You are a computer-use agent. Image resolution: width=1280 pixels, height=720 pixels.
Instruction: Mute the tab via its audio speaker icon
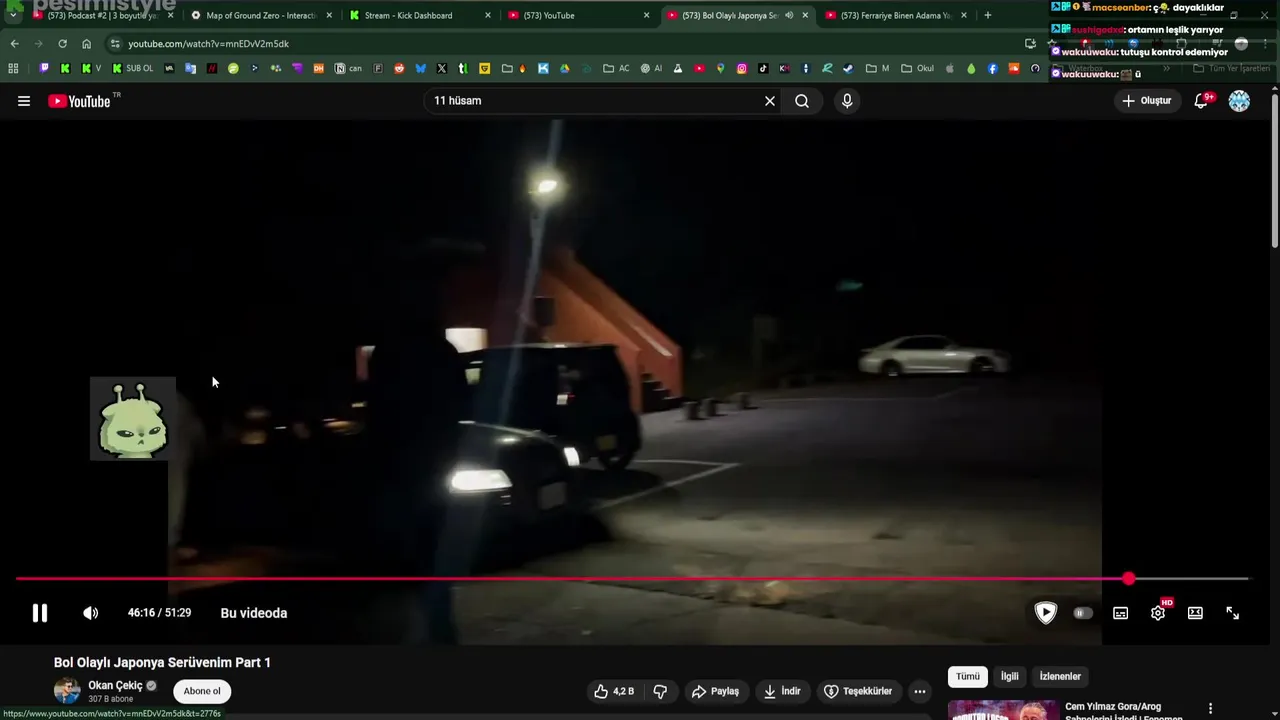[789, 15]
